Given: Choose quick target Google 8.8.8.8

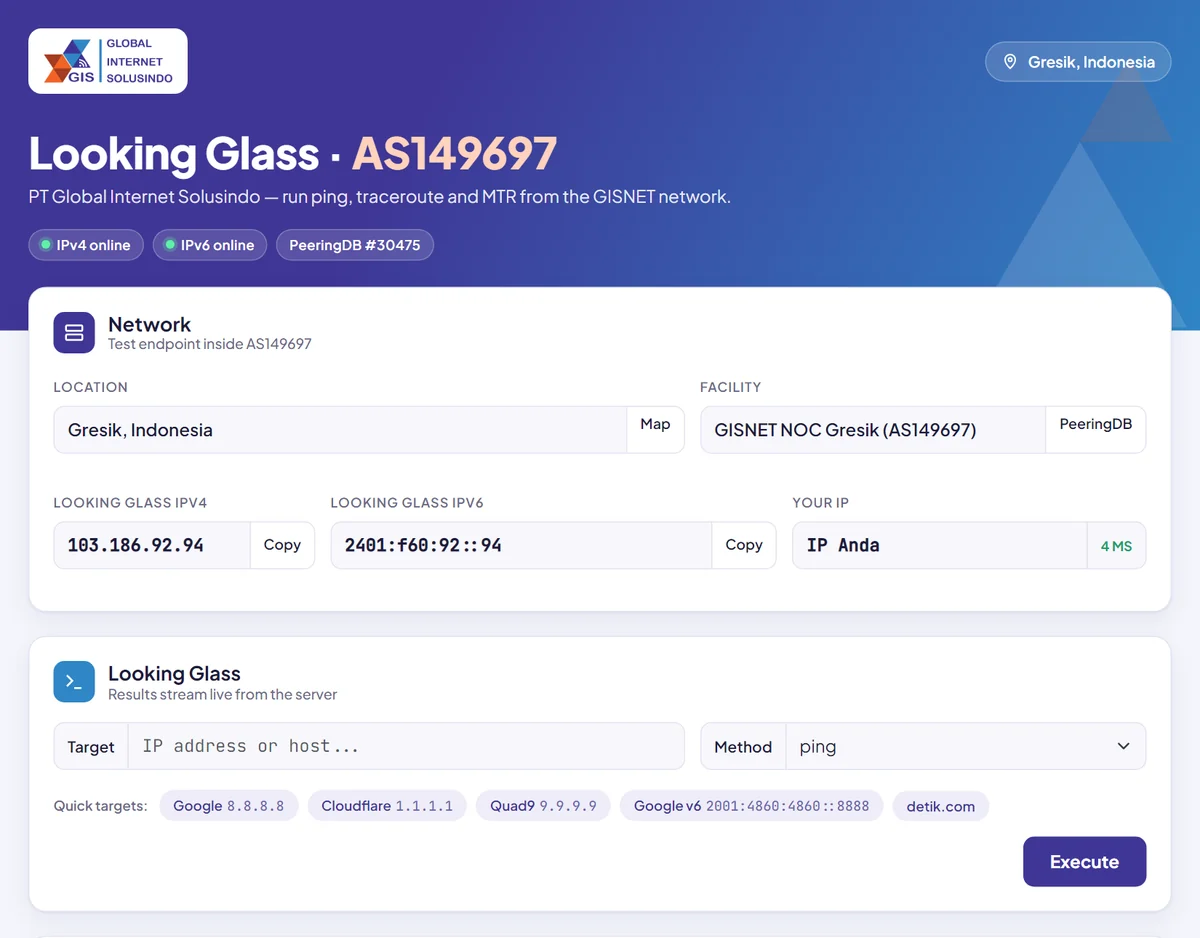Looking at the screenshot, I should (x=229, y=806).
